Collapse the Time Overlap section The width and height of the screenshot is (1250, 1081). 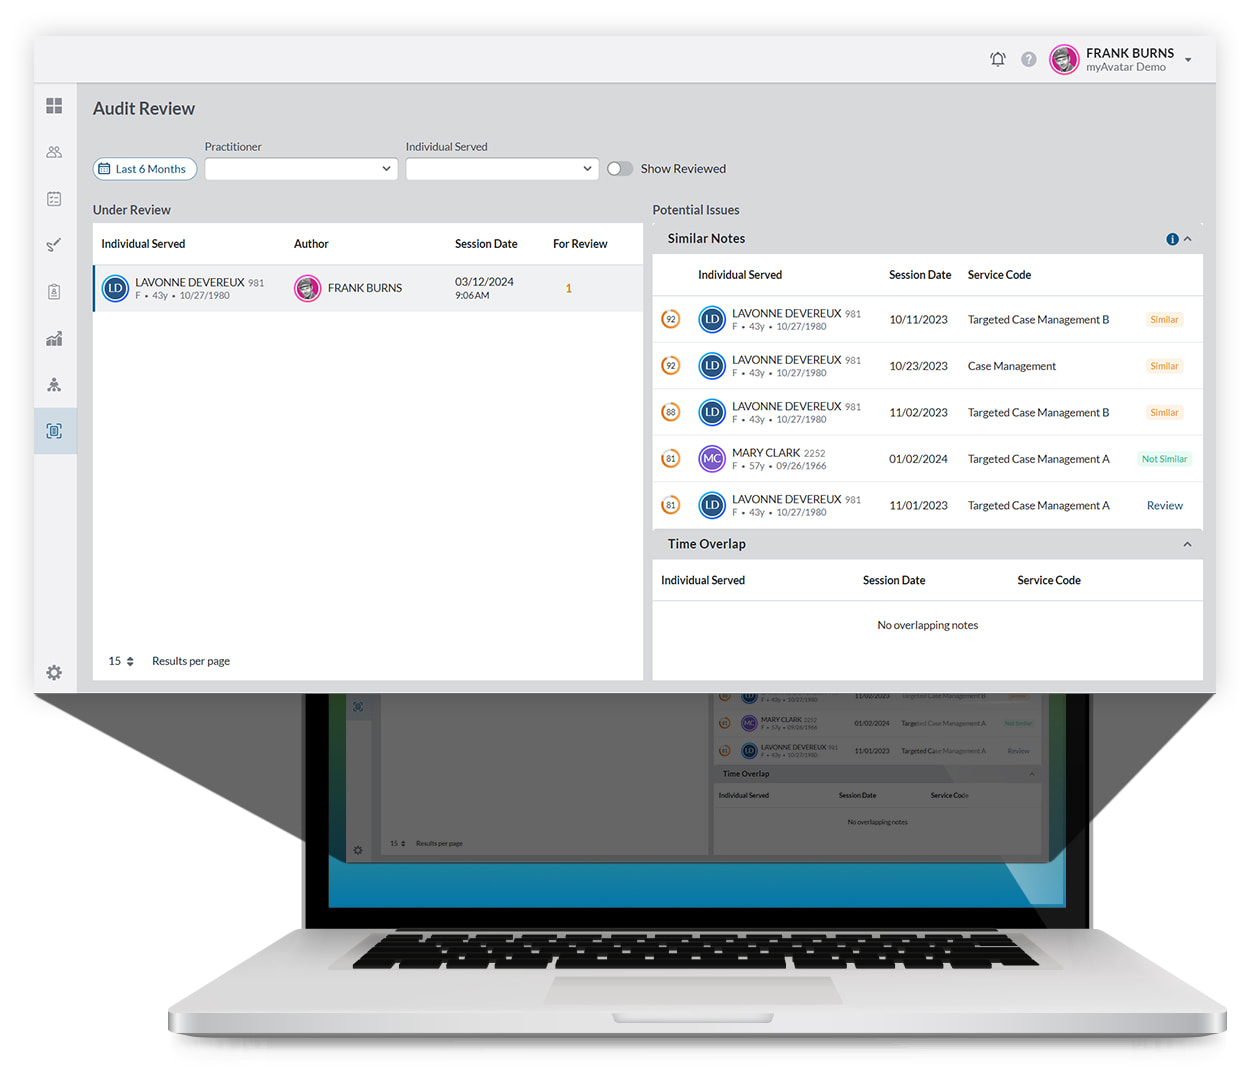pyautogui.click(x=1187, y=544)
